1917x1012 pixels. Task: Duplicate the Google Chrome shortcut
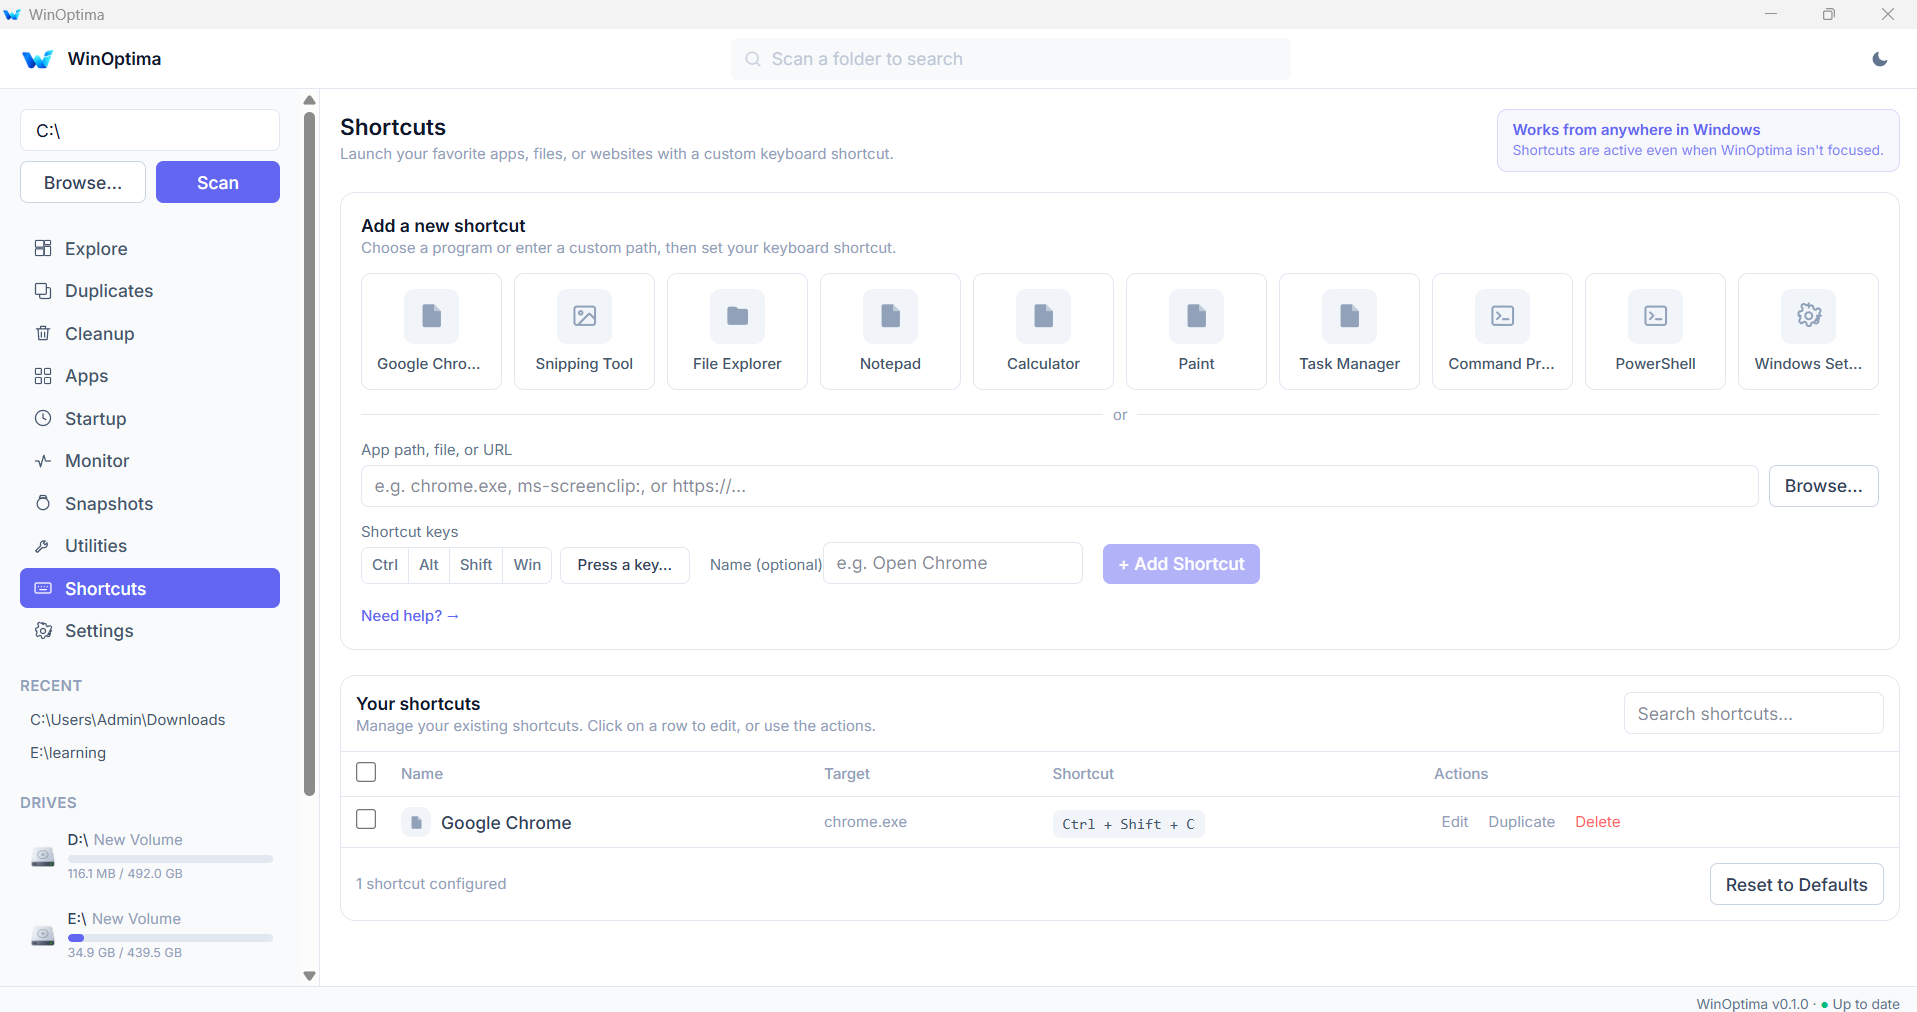pos(1521,822)
